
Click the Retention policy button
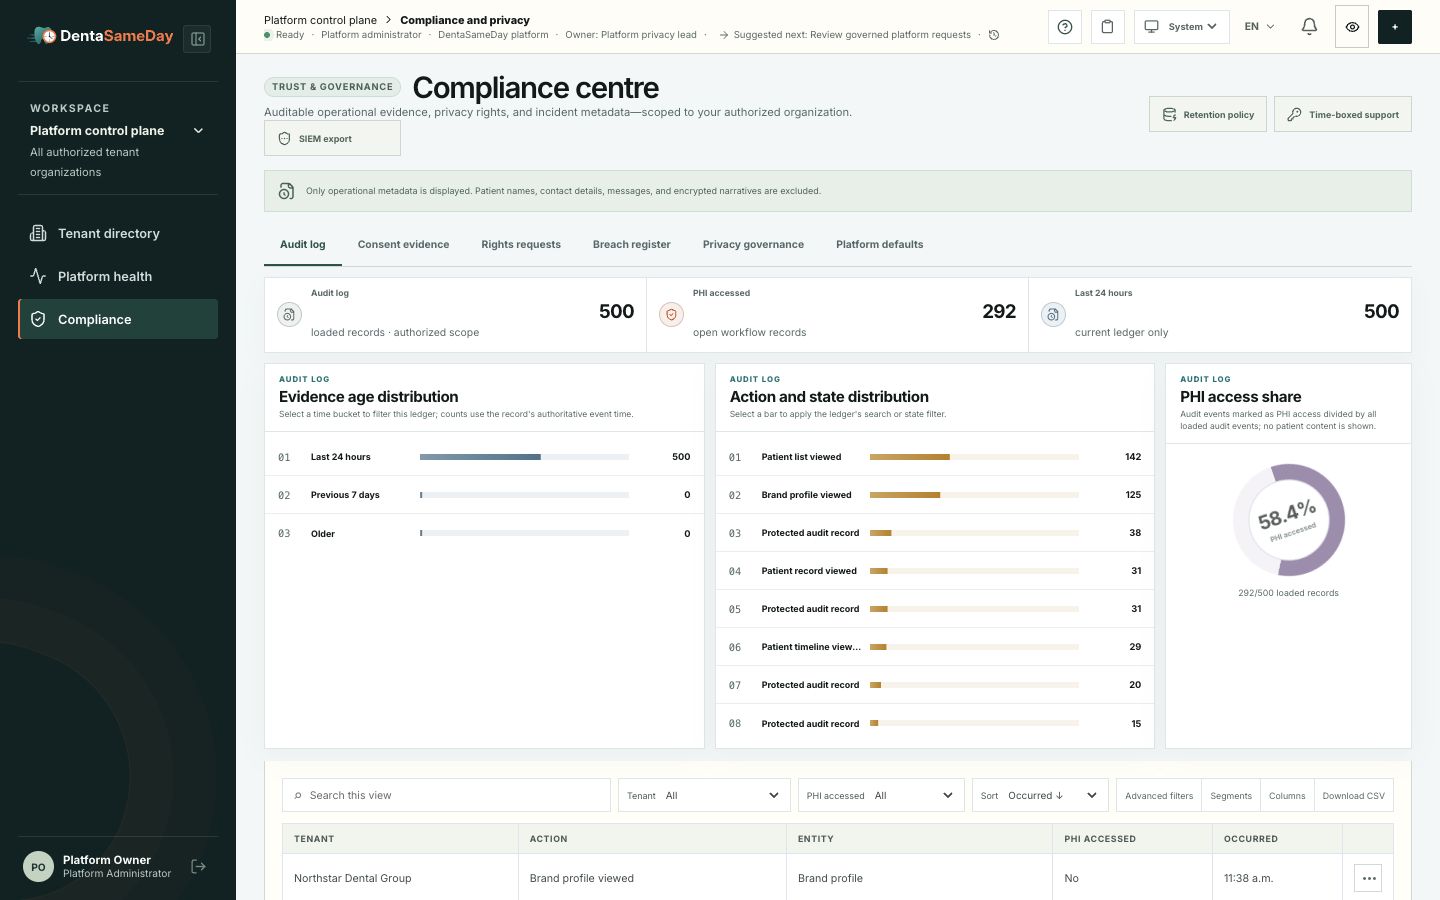(x=1208, y=114)
